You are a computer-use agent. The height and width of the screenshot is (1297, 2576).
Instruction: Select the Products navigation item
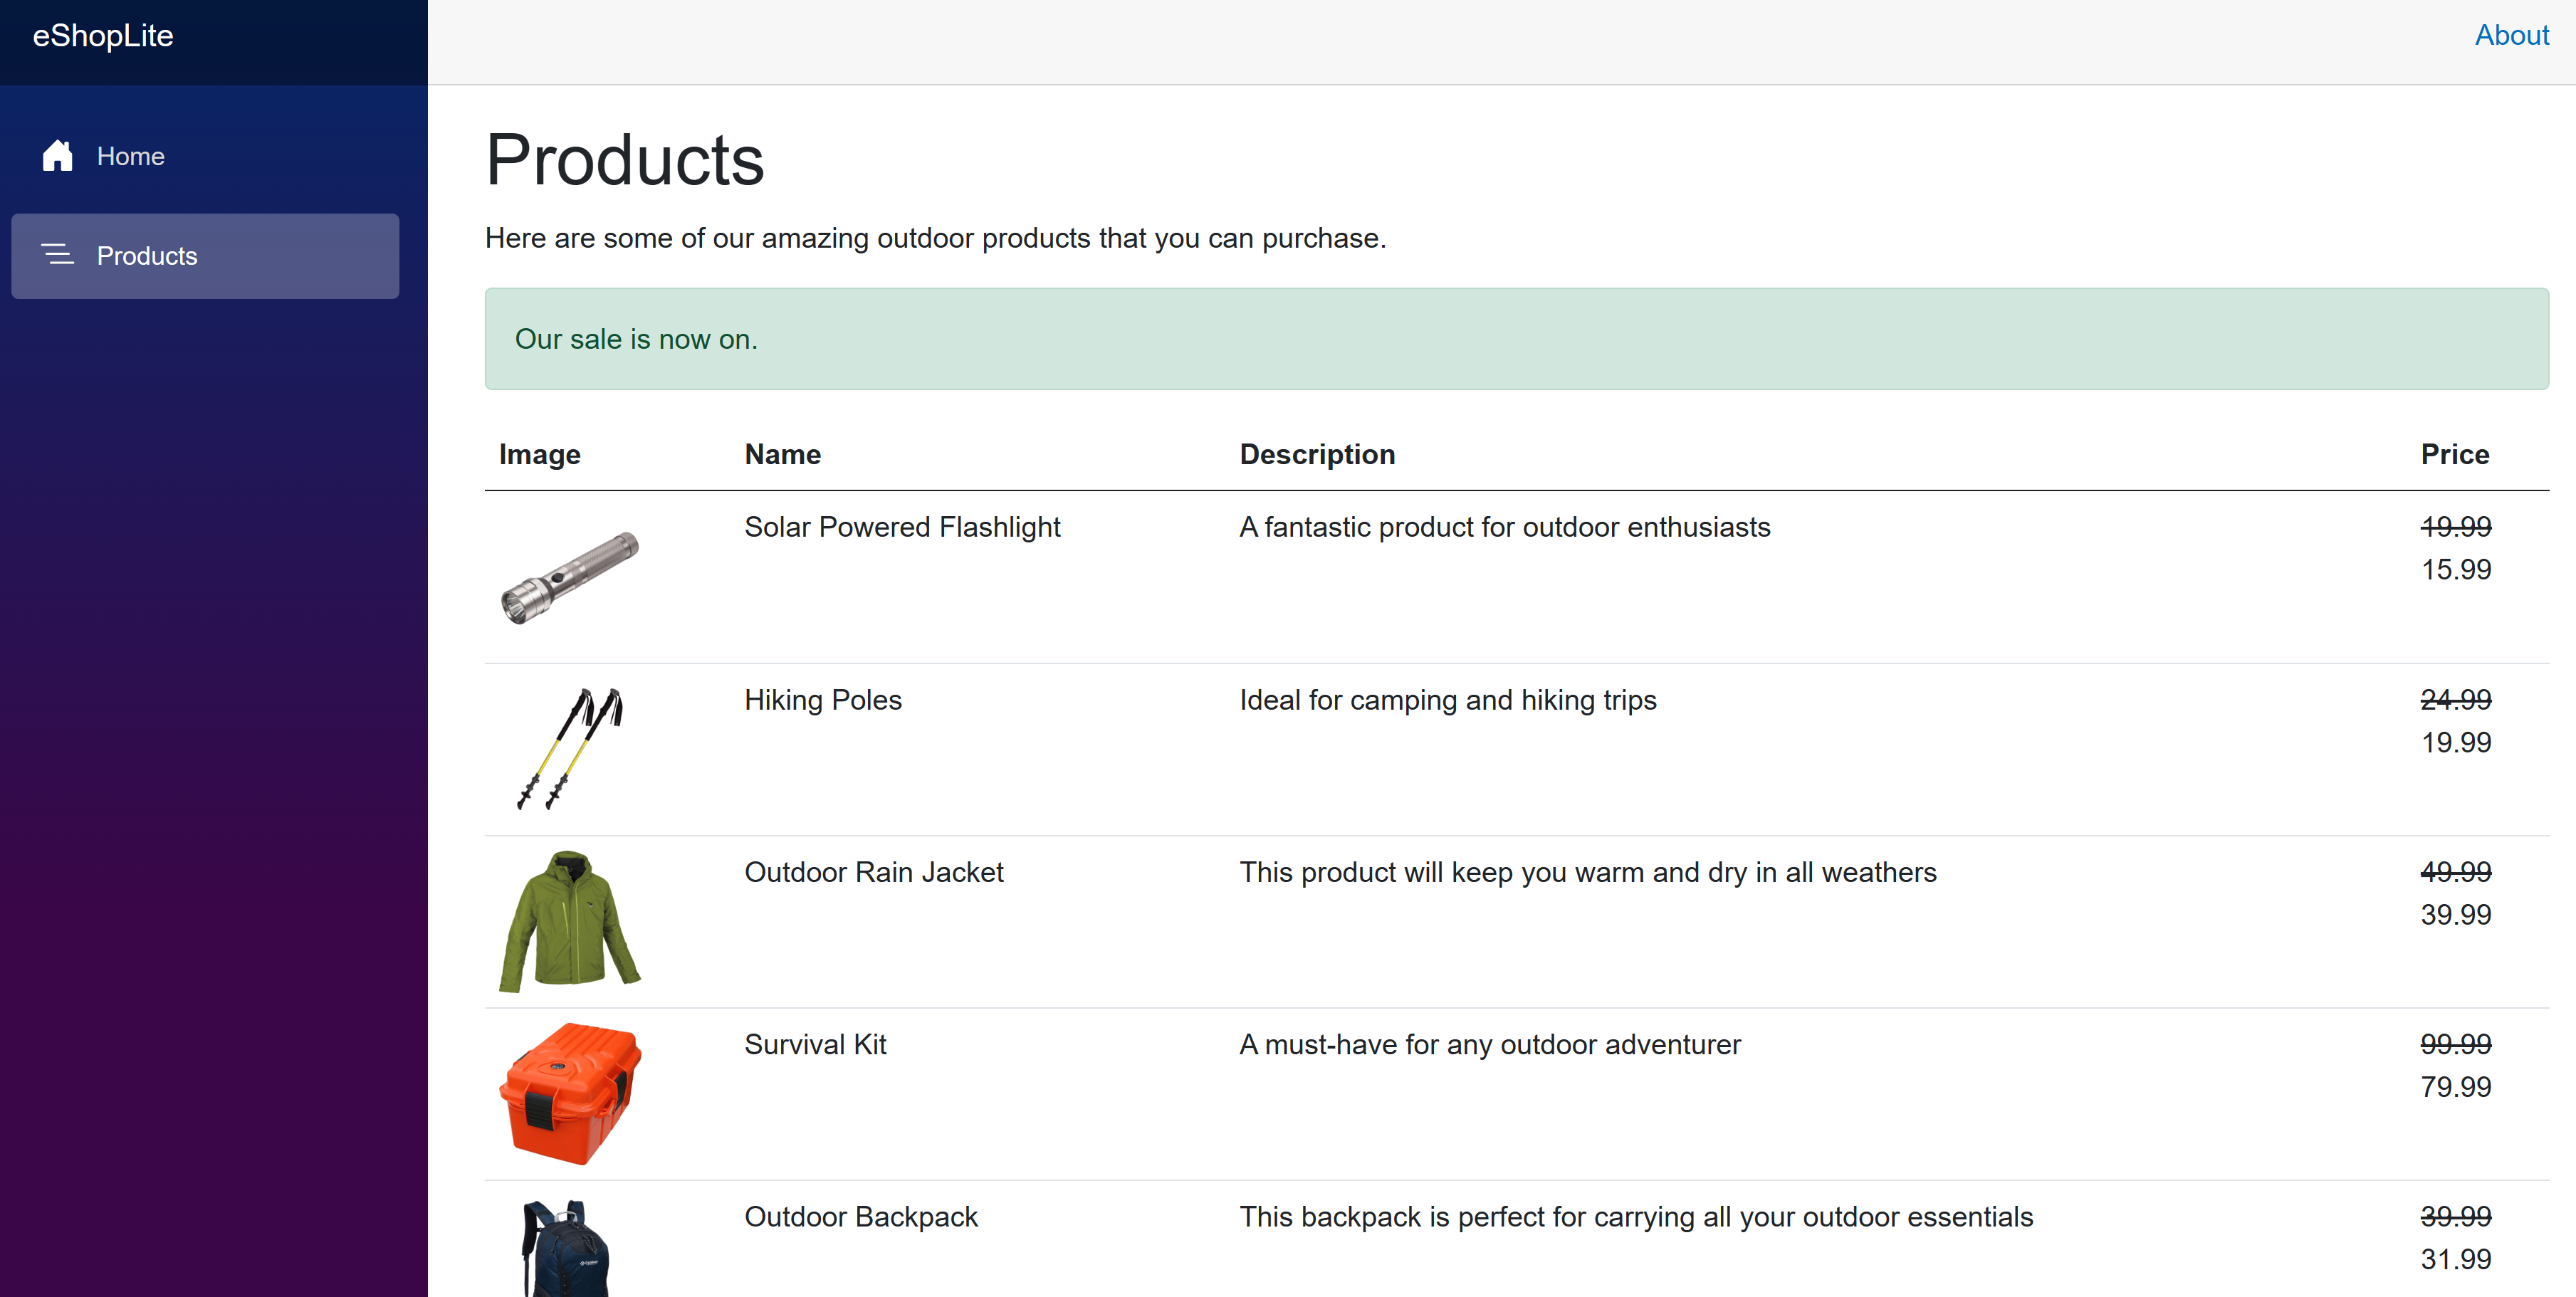146,256
